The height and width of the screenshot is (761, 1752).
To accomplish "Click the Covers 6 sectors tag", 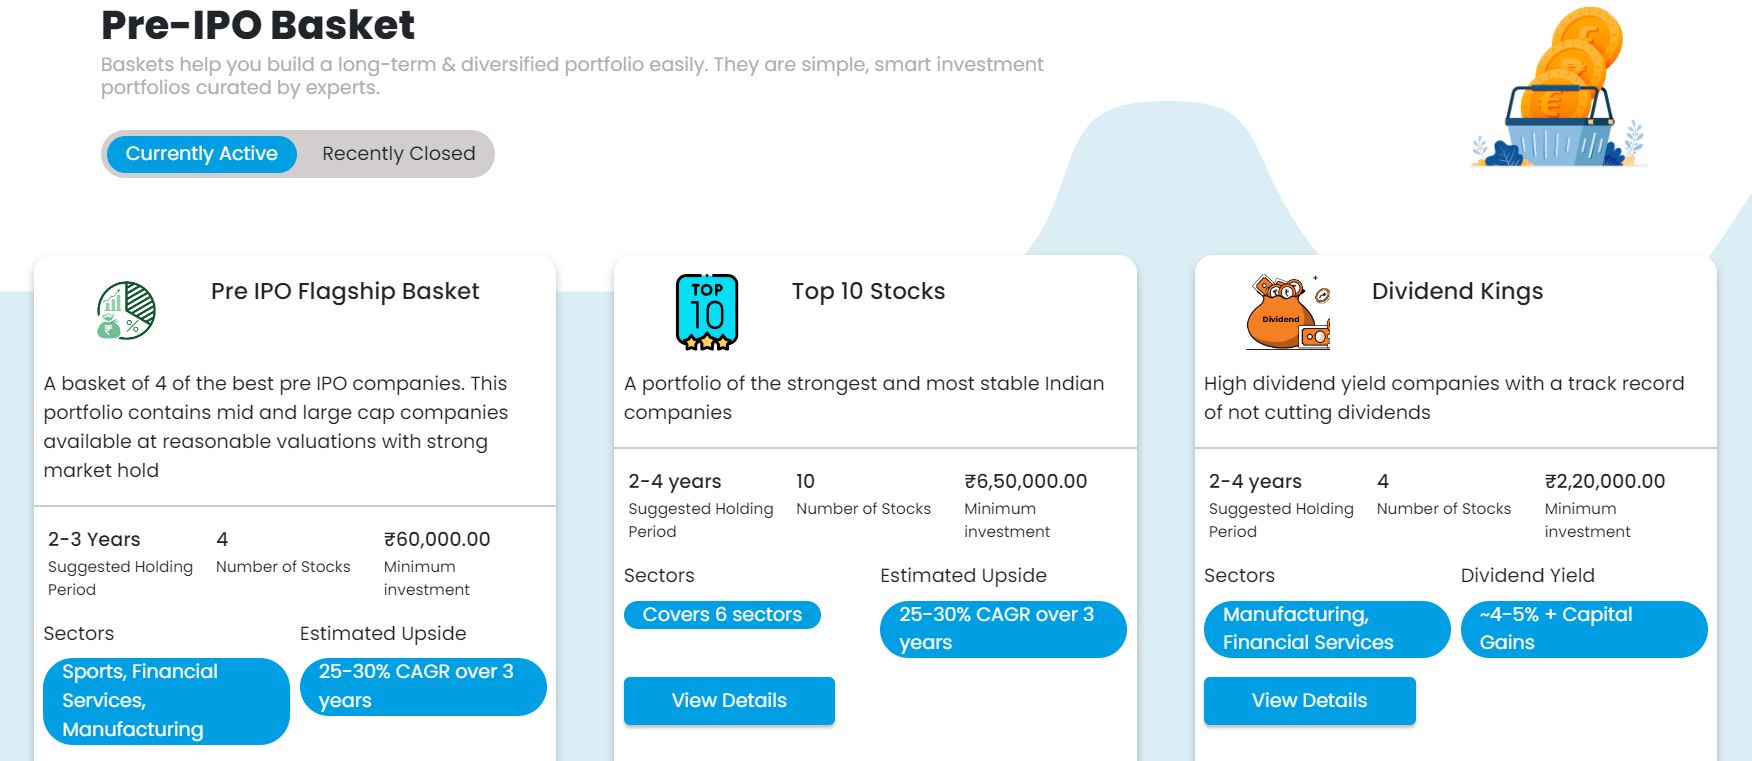I will pyautogui.click(x=722, y=615).
